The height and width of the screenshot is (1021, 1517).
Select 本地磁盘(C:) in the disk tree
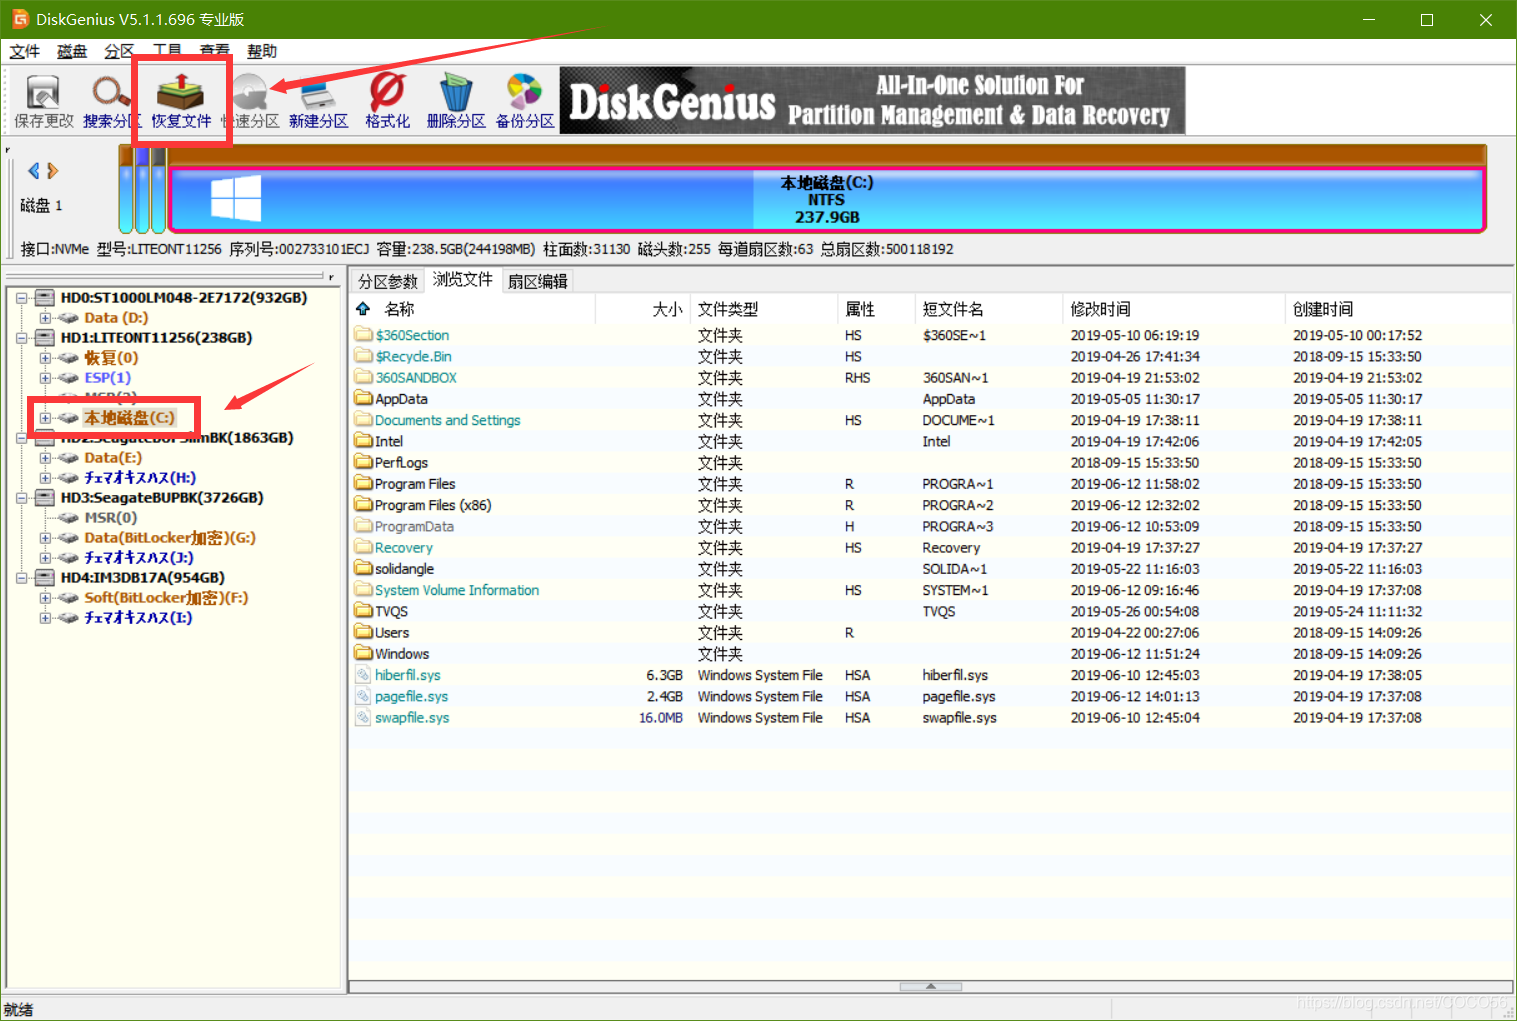point(129,417)
